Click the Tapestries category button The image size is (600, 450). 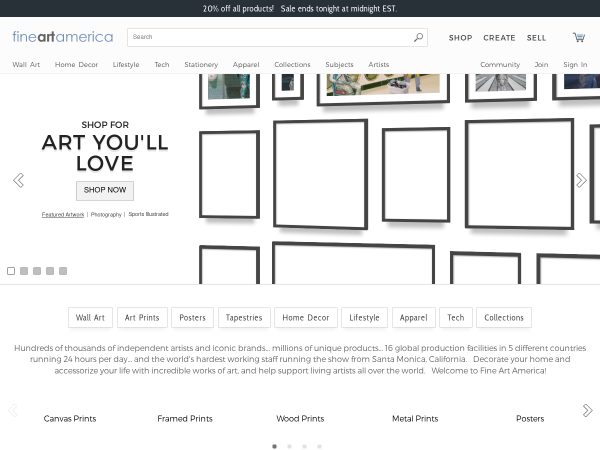(244, 318)
